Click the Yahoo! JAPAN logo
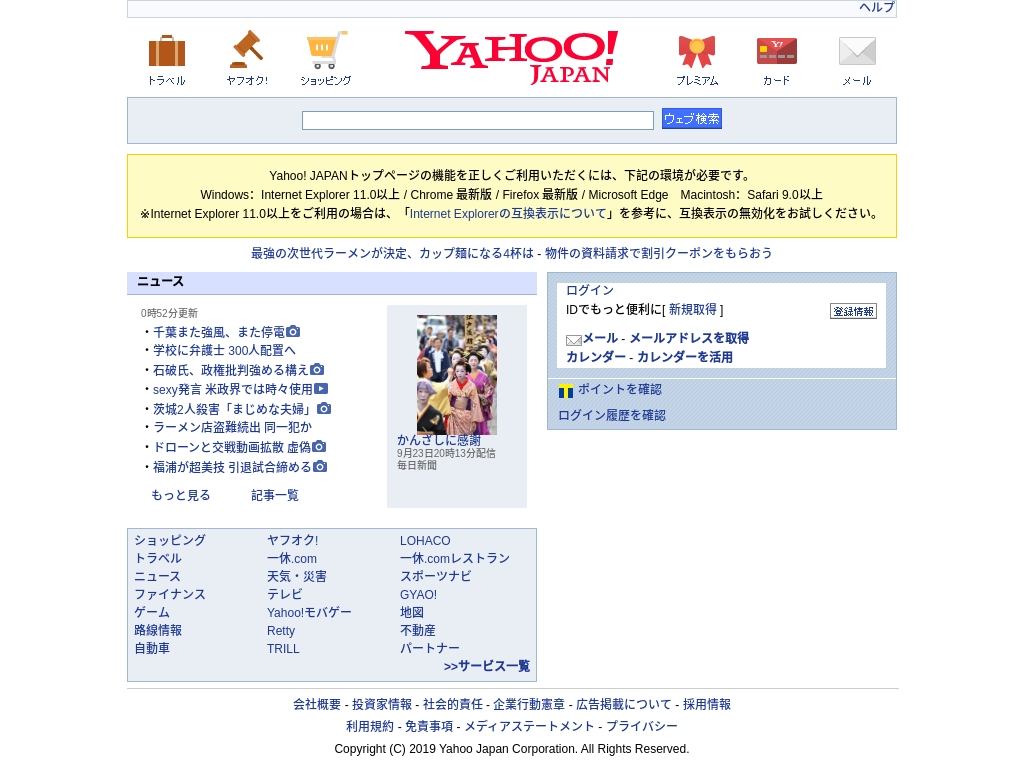The image size is (1024, 768). click(511, 57)
